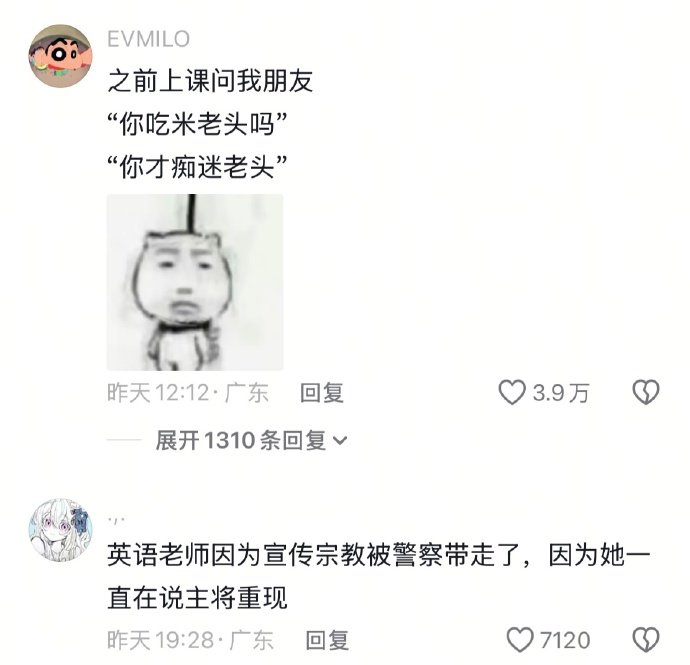Select the 你才痴迷老头 comment line
The width and height of the screenshot is (690, 665).
click(197, 167)
